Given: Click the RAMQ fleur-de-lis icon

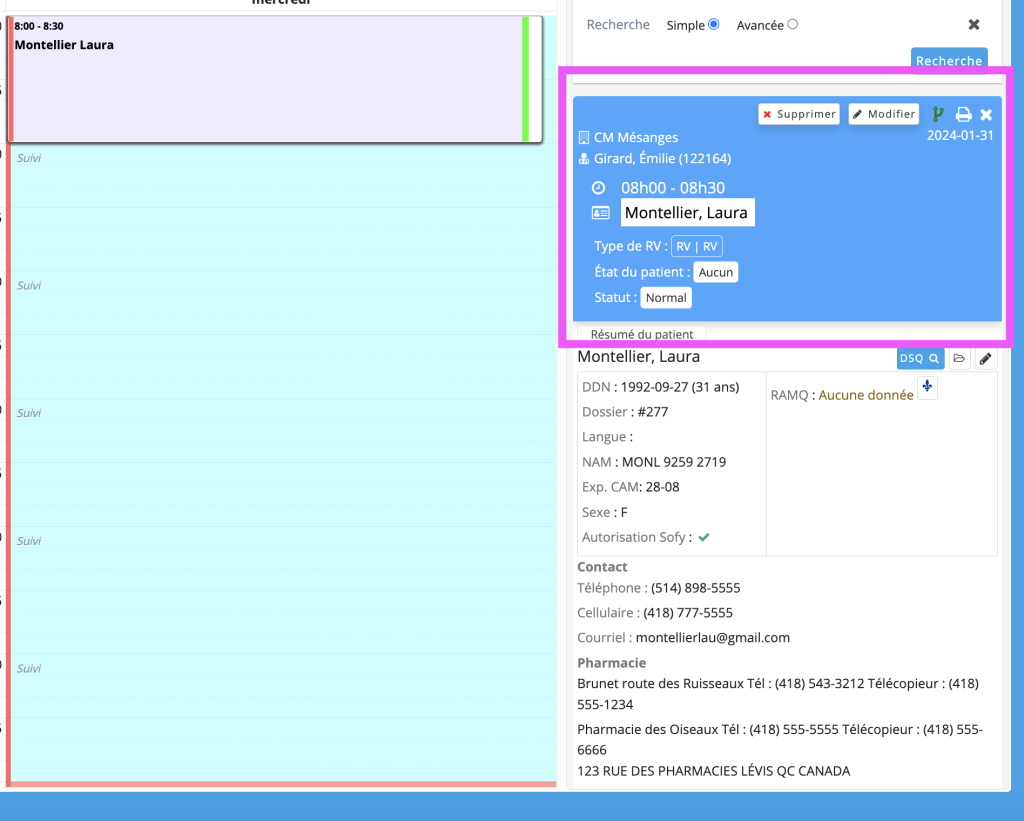Looking at the screenshot, I should coord(927,388).
